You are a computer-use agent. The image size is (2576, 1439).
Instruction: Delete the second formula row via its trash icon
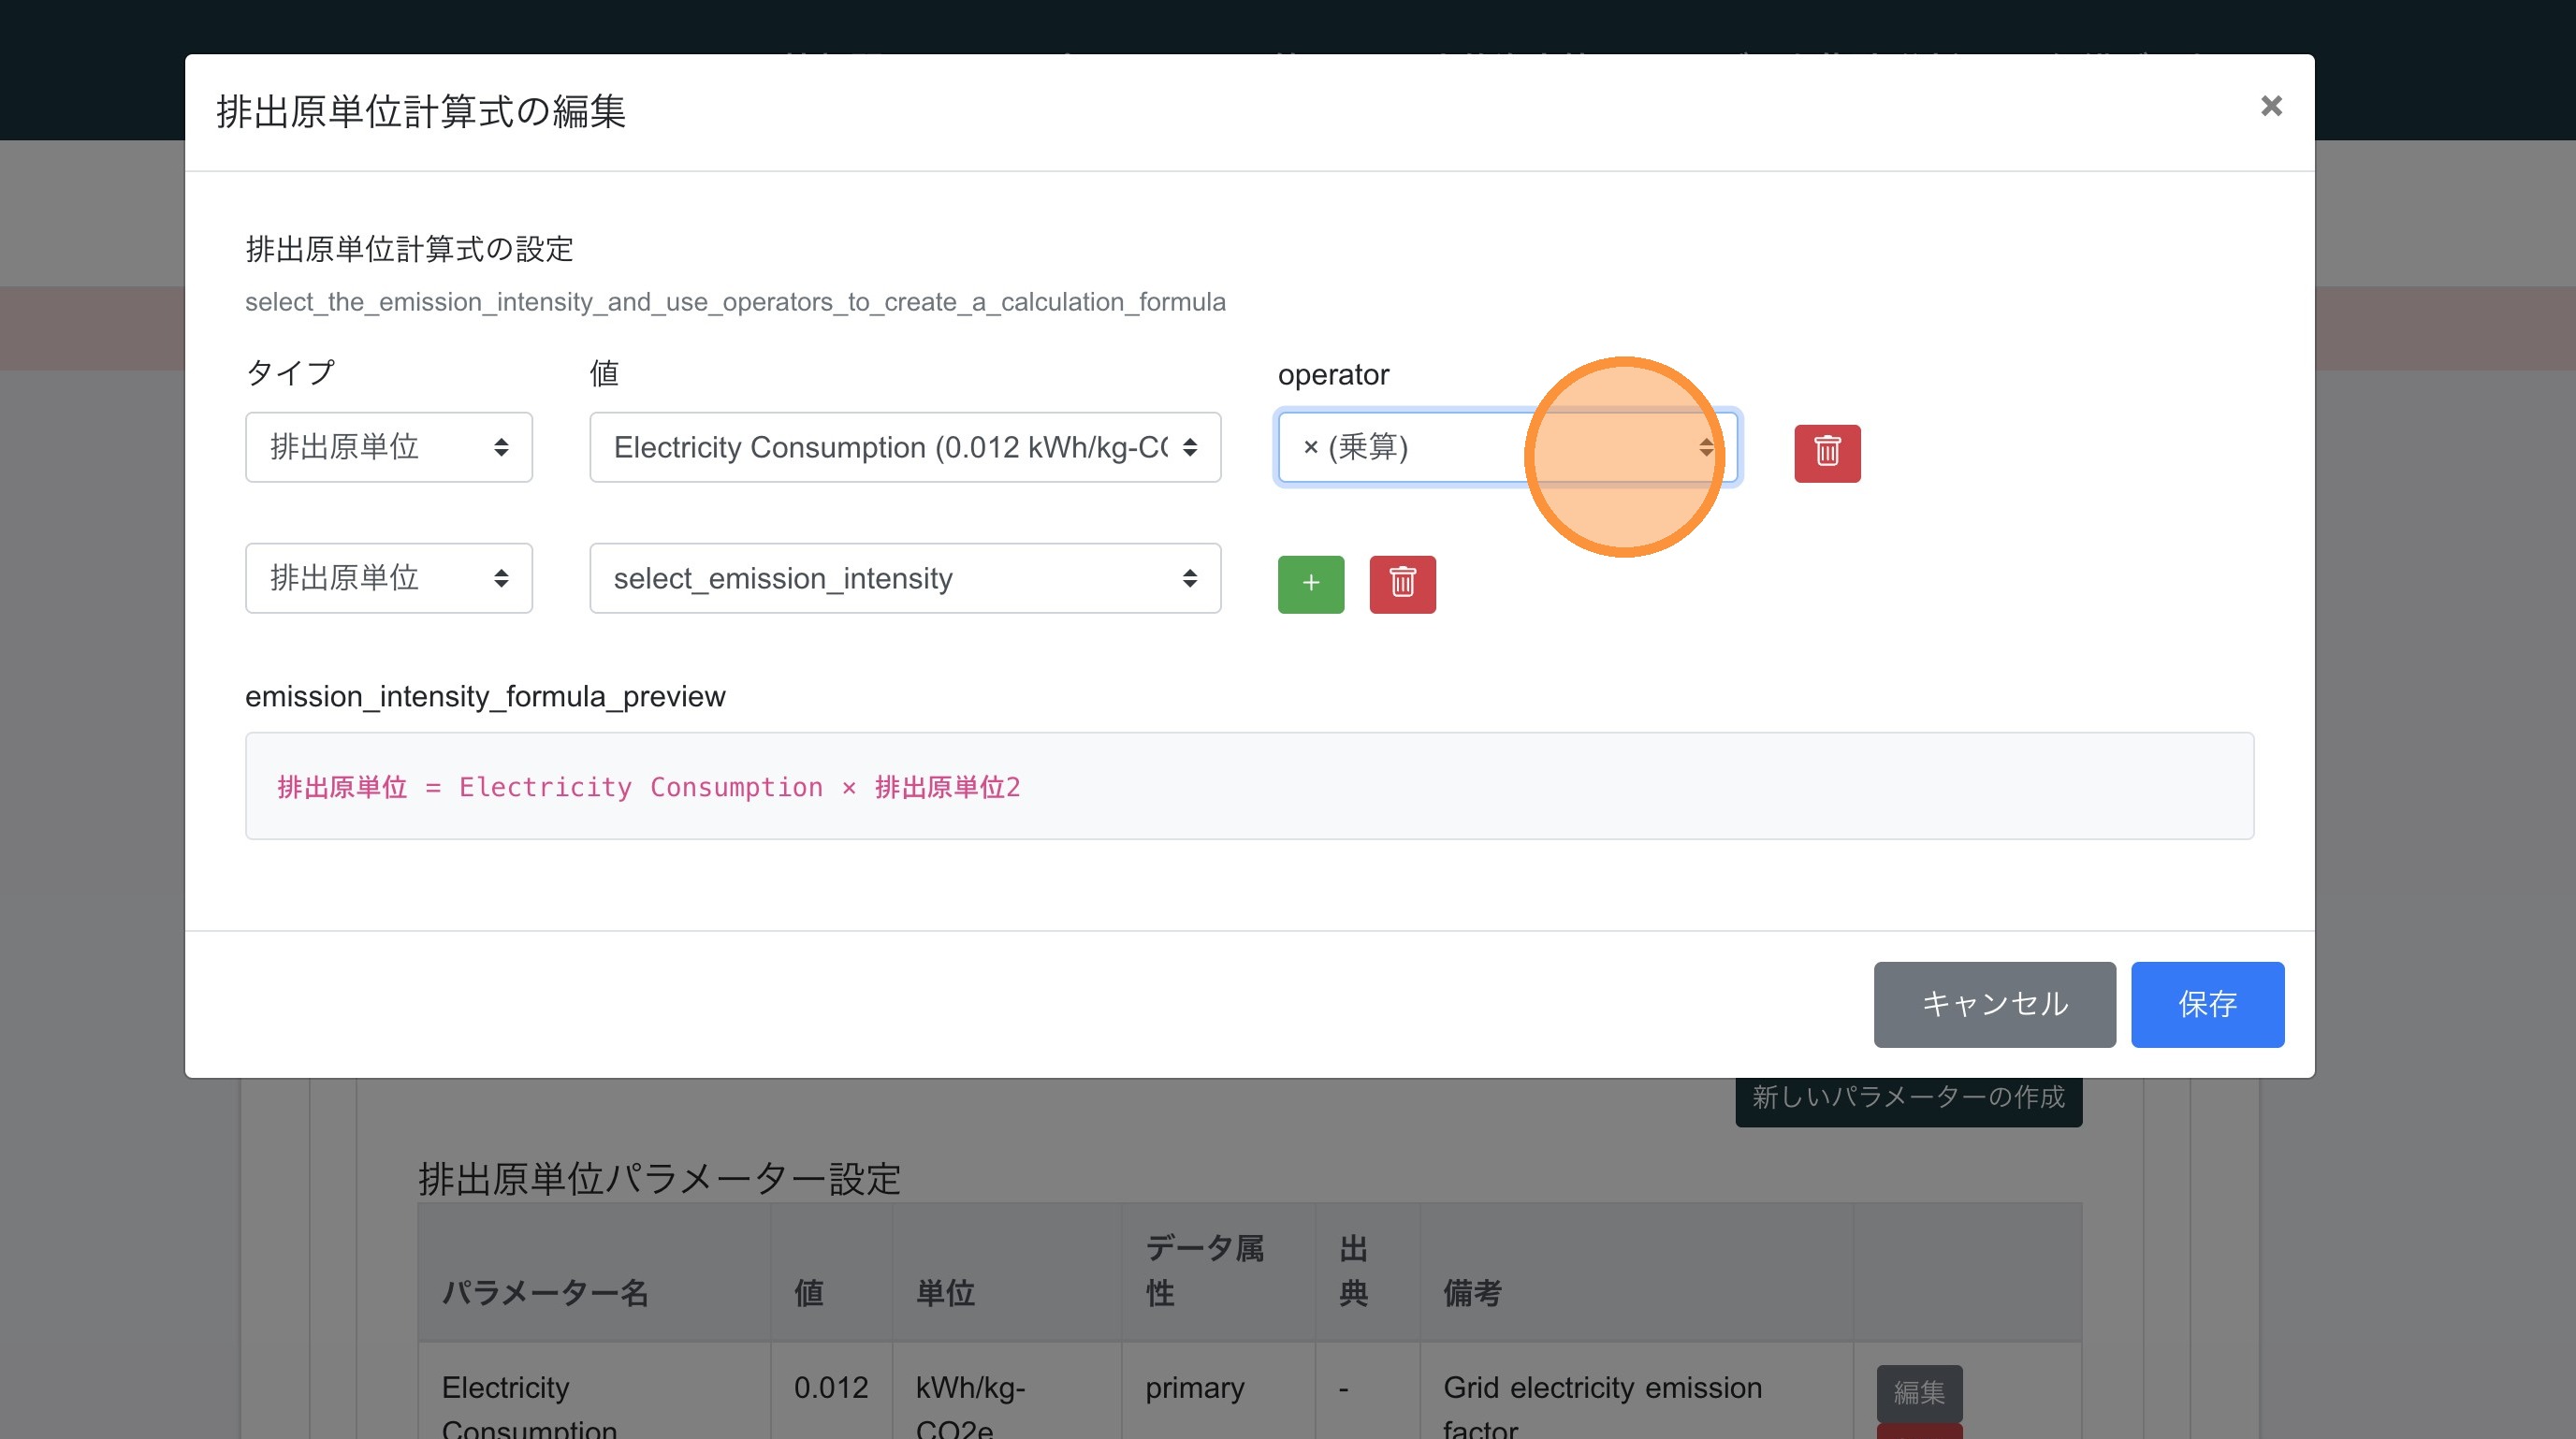click(x=1401, y=584)
